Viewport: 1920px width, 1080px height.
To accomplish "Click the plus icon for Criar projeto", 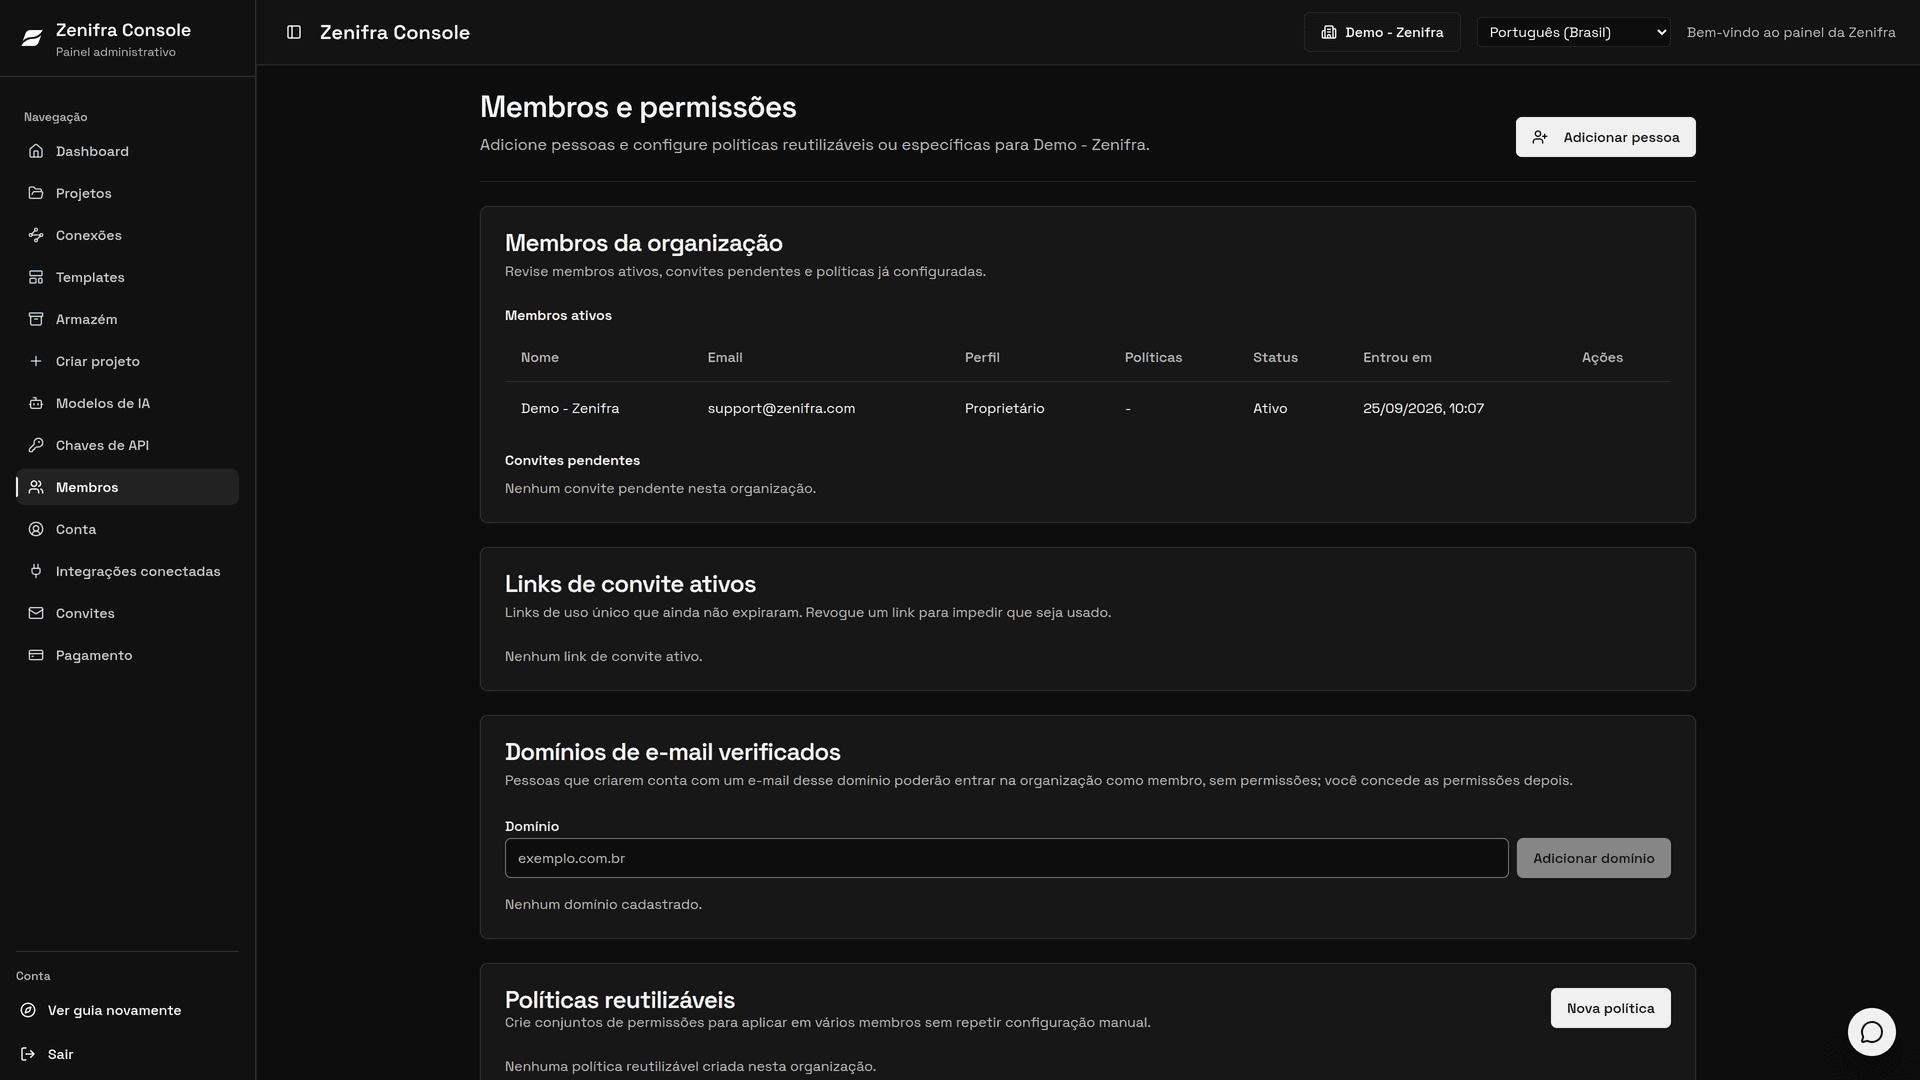I will [x=36, y=361].
